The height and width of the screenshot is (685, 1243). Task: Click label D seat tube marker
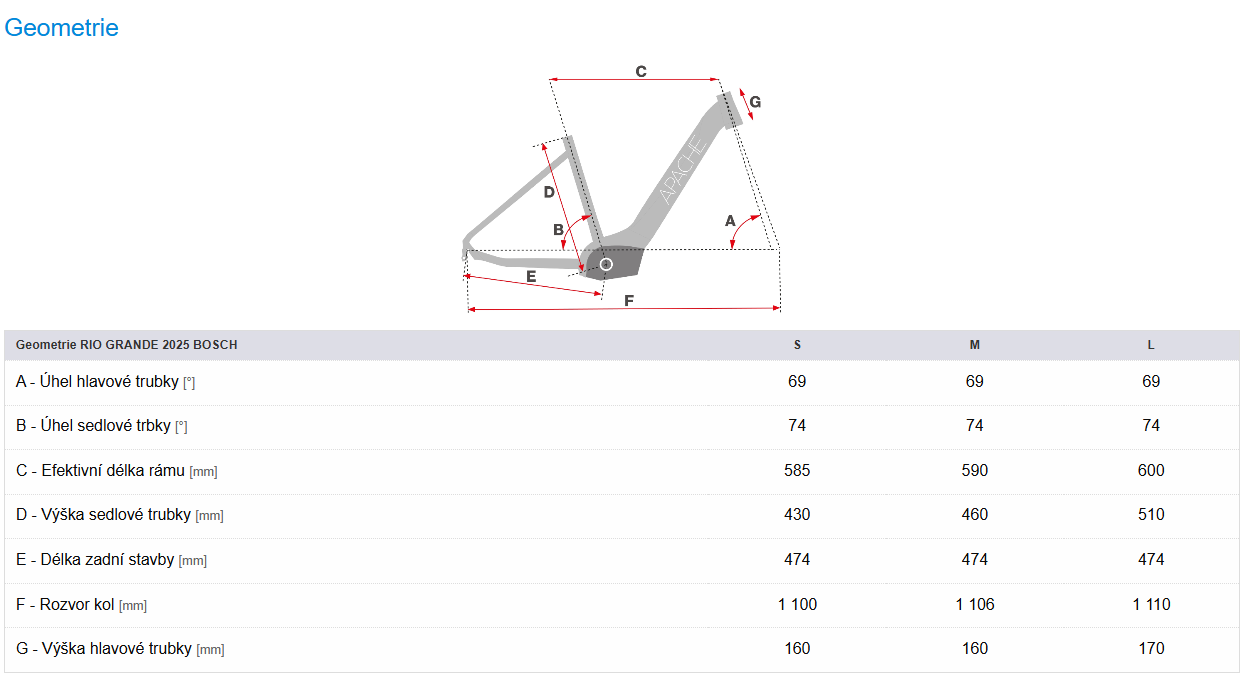click(x=548, y=192)
